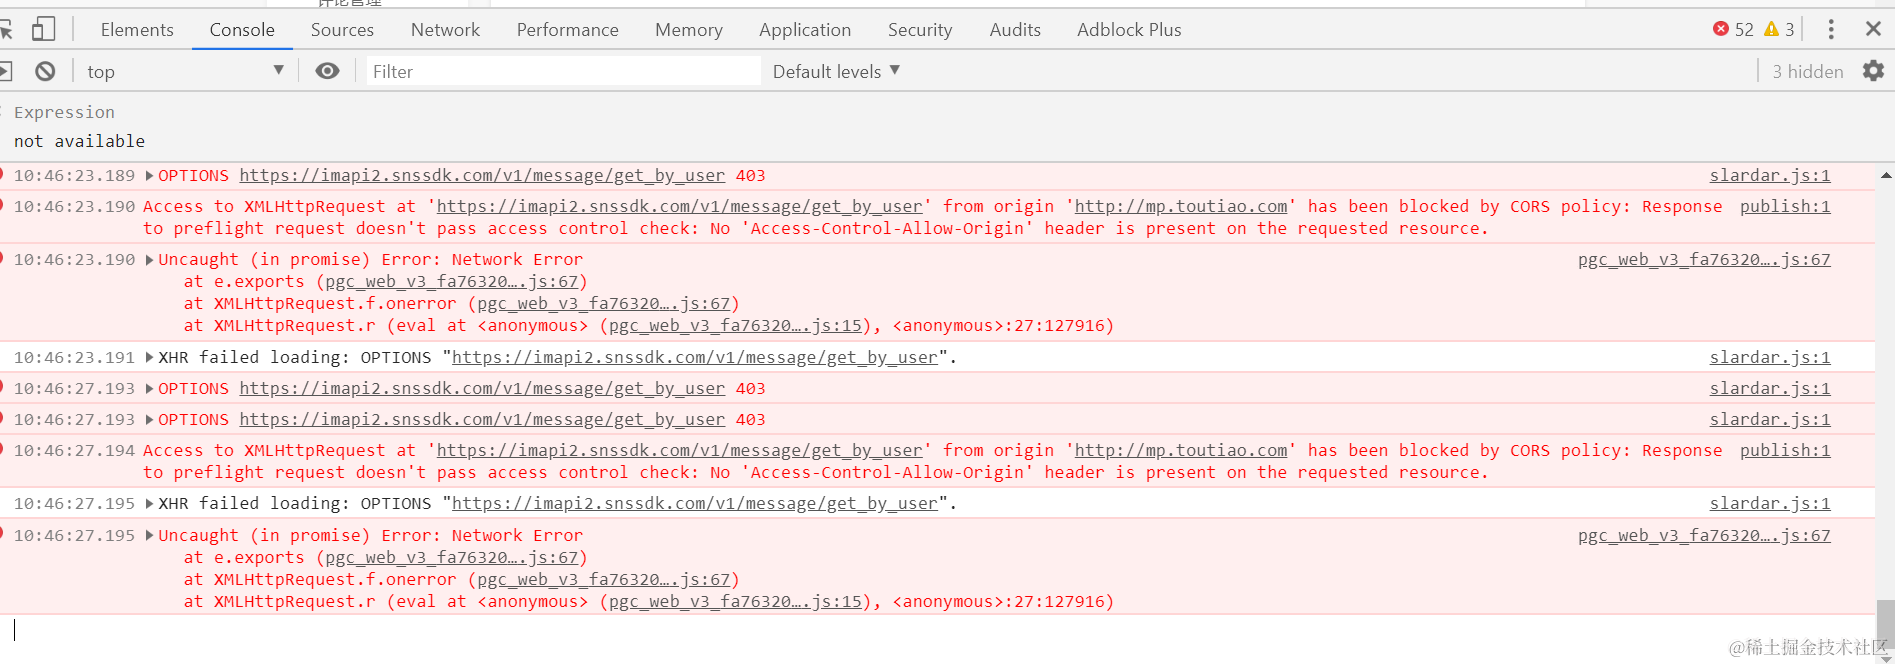Screen dimensions: 1895x664
Task: Open the Memory tab
Action: pos(688,30)
